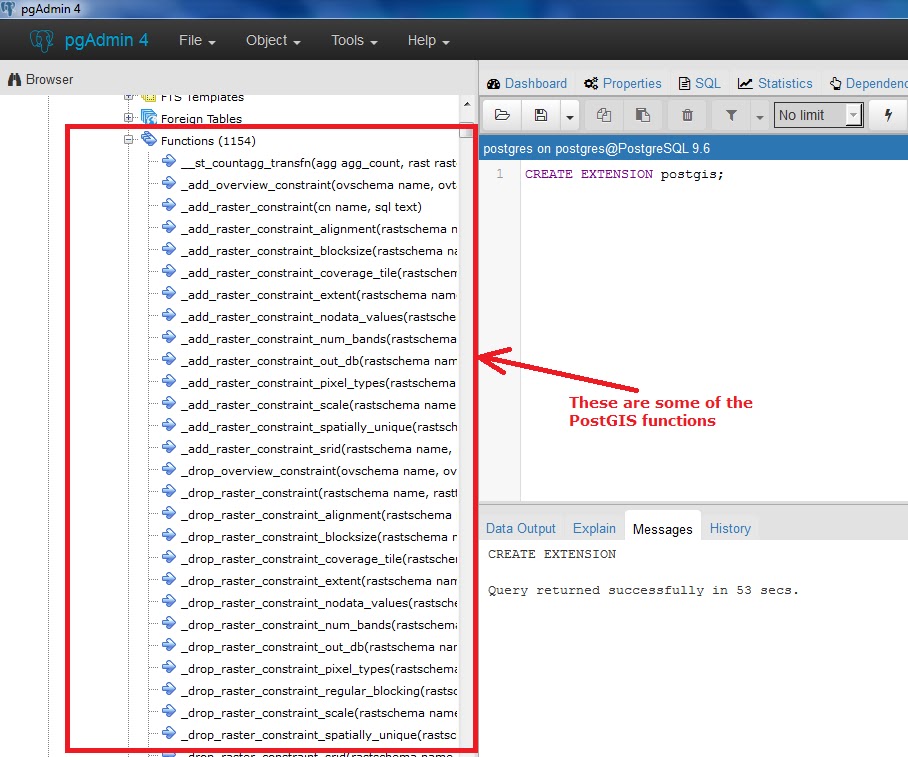
Task: Click icon beside _drop_raster_constraint_extent
Action: click(x=169, y=579)
